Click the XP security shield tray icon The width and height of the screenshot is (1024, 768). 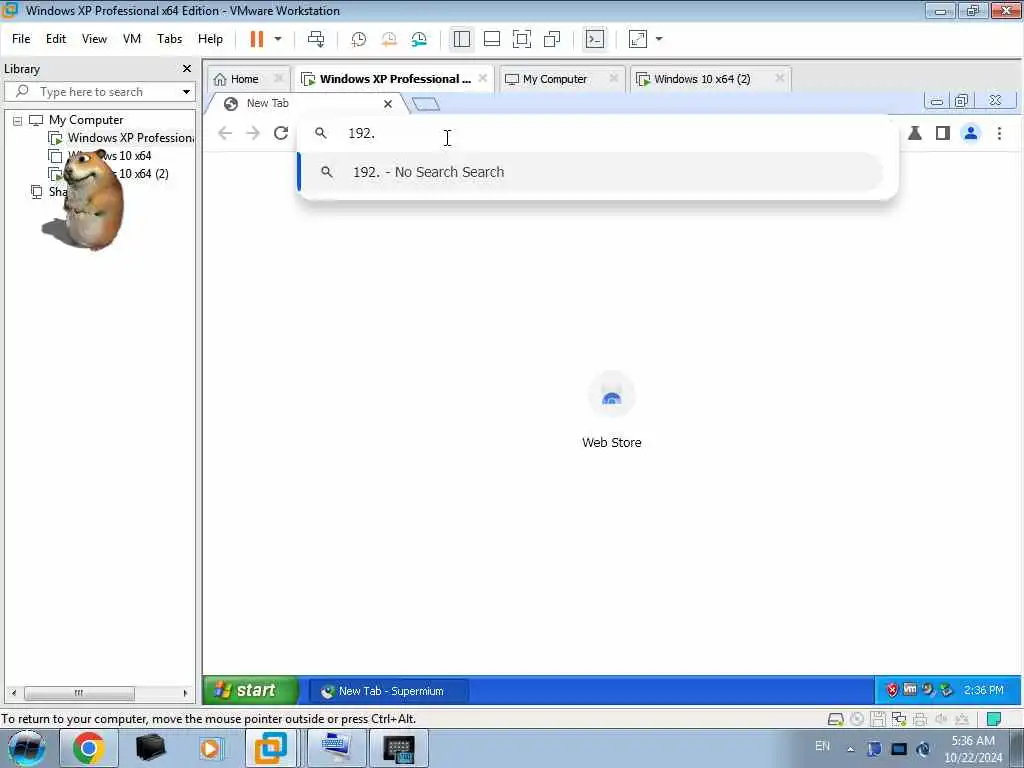(892, 690)
